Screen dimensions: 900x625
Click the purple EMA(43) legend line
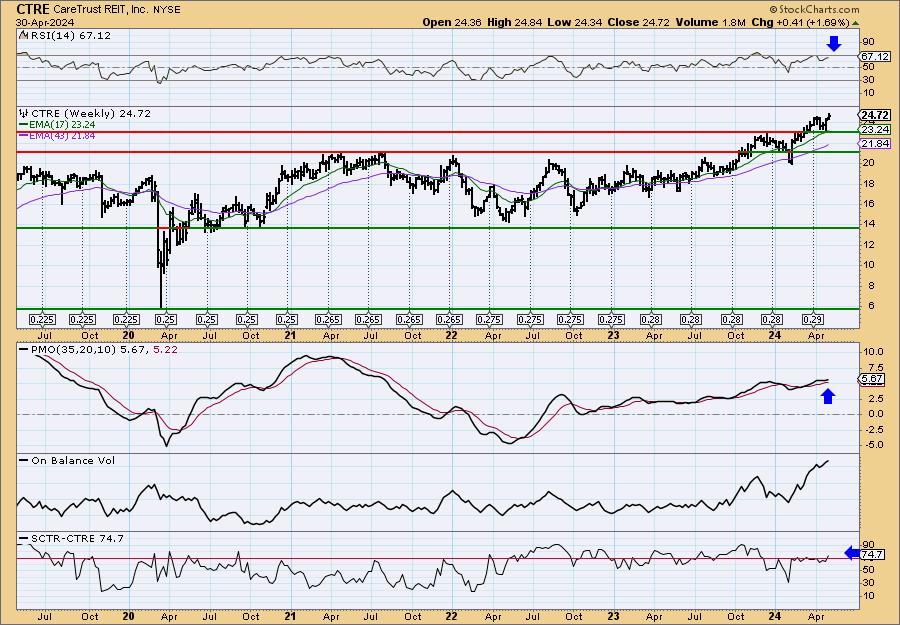point(24,135)
